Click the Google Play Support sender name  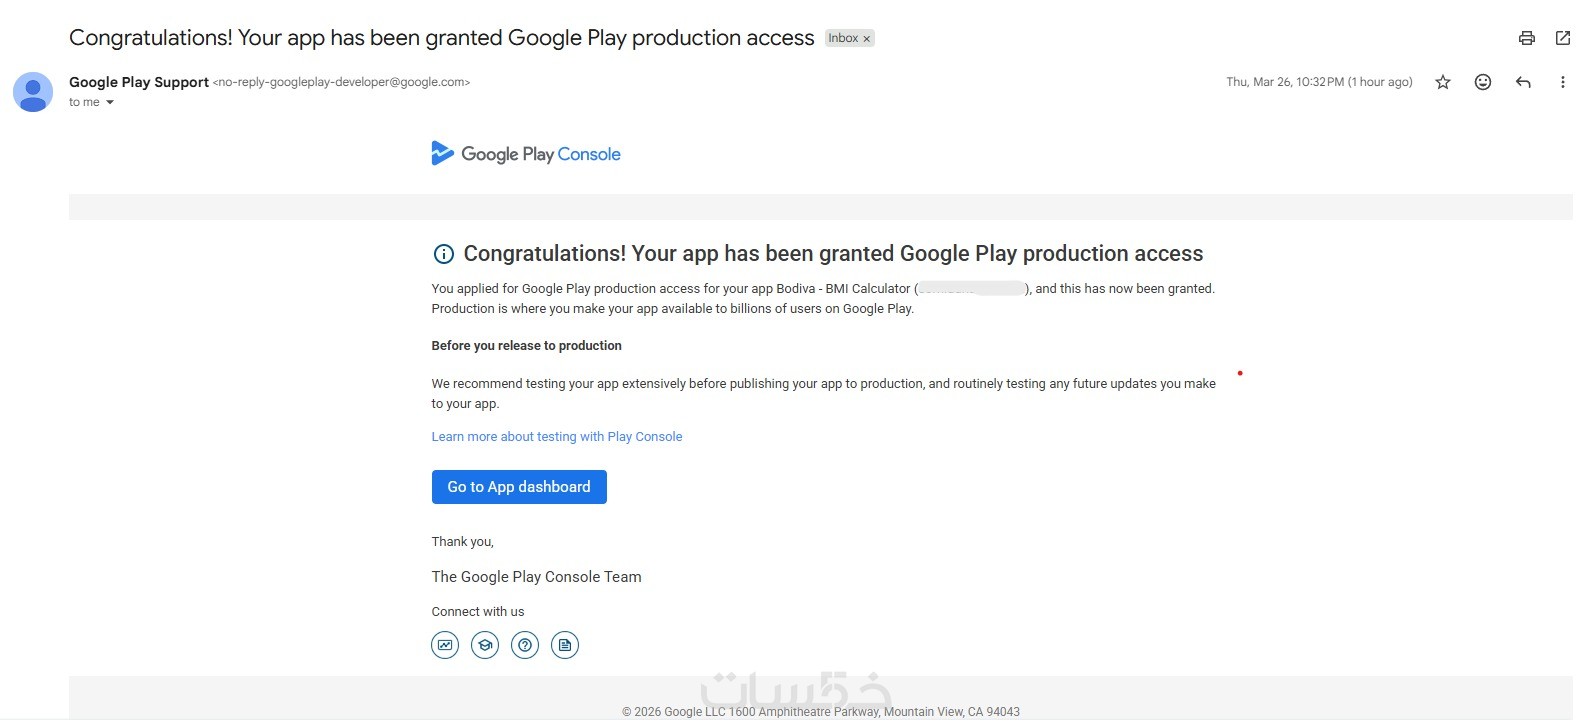(139, 82)
